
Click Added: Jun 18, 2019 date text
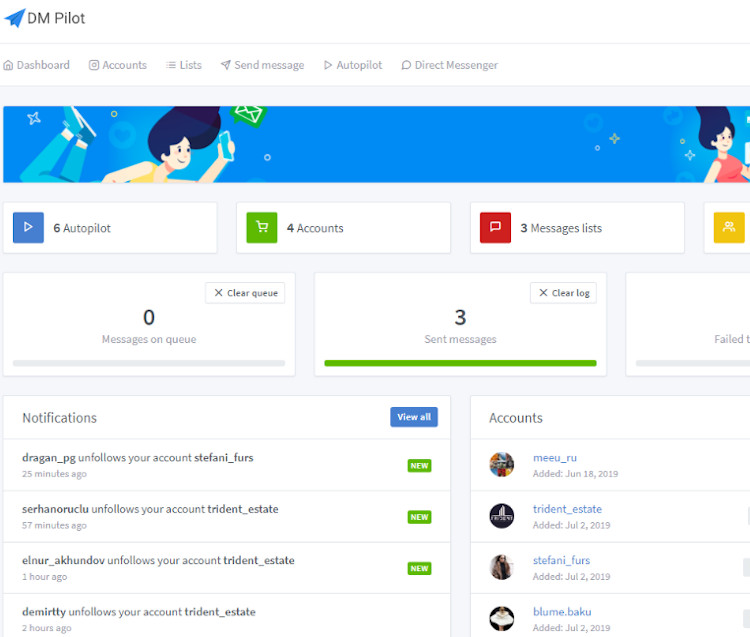tap(575, 473)
